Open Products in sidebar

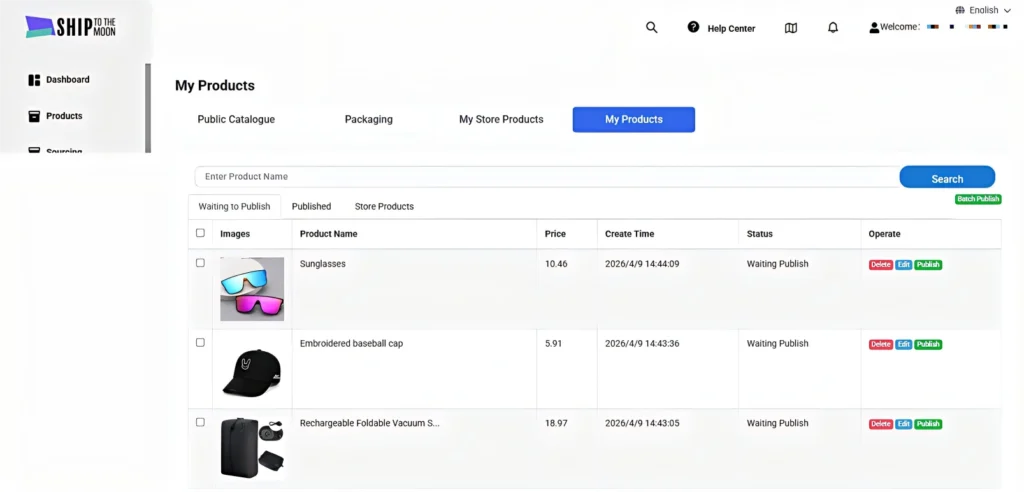click(x=64, y=116)
